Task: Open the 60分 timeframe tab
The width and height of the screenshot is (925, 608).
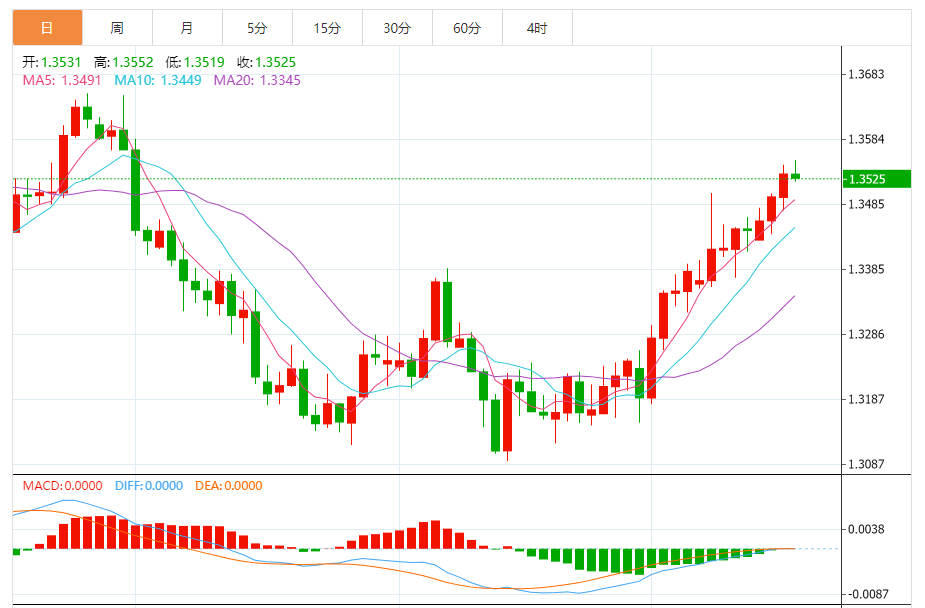Action: 467,28
